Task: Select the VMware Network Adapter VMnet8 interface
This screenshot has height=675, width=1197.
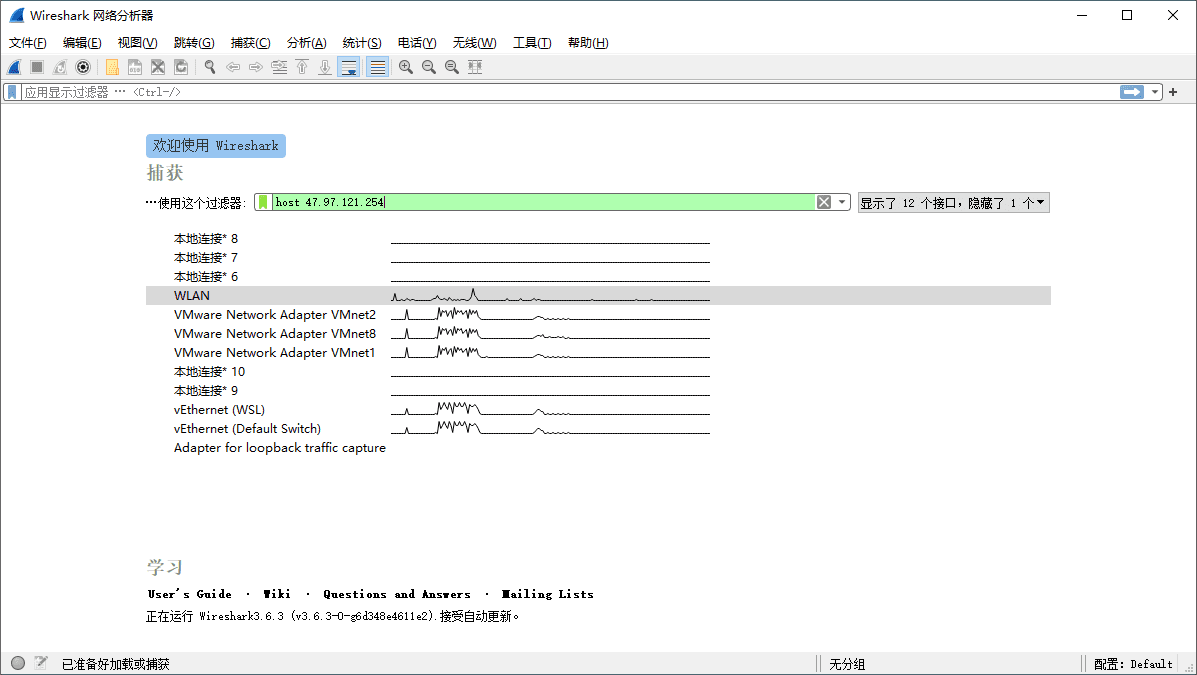Action: pos(275,333)
